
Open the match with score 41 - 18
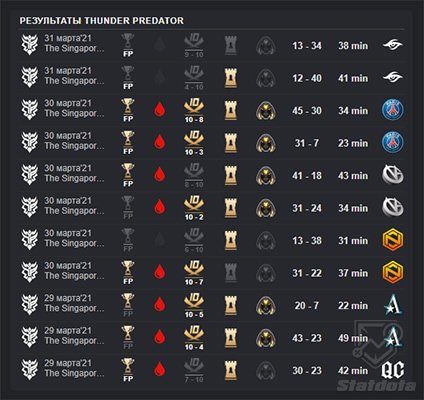coord(212,175)
